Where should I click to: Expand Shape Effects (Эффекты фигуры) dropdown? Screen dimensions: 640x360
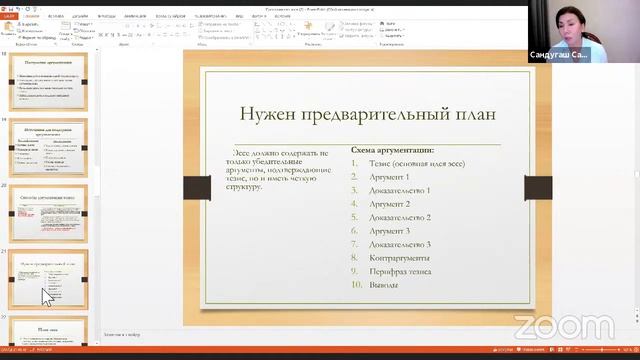pos(358,36)
